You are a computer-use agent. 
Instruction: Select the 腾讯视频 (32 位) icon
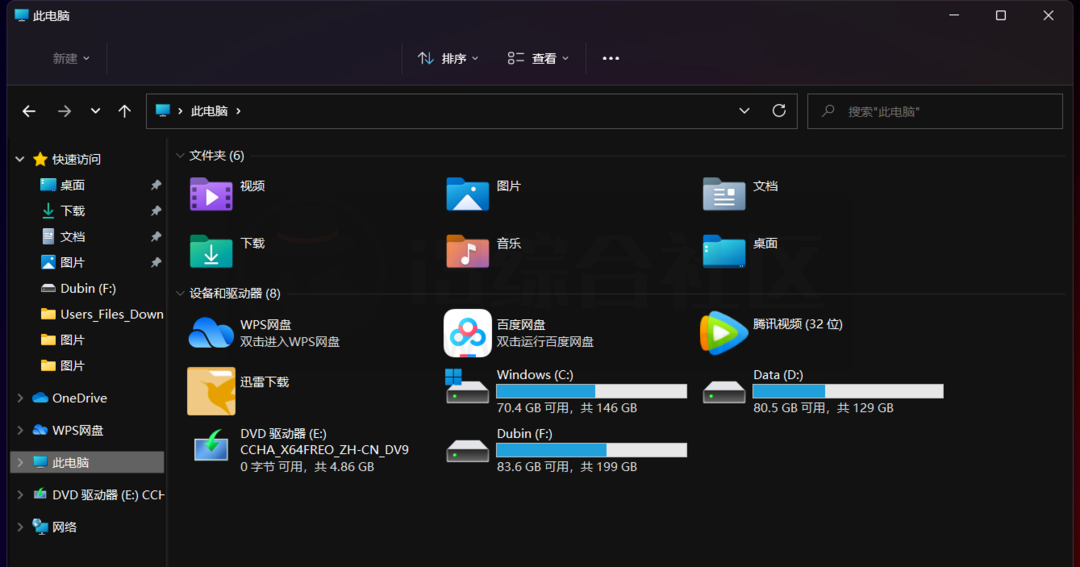coord(723,333)
